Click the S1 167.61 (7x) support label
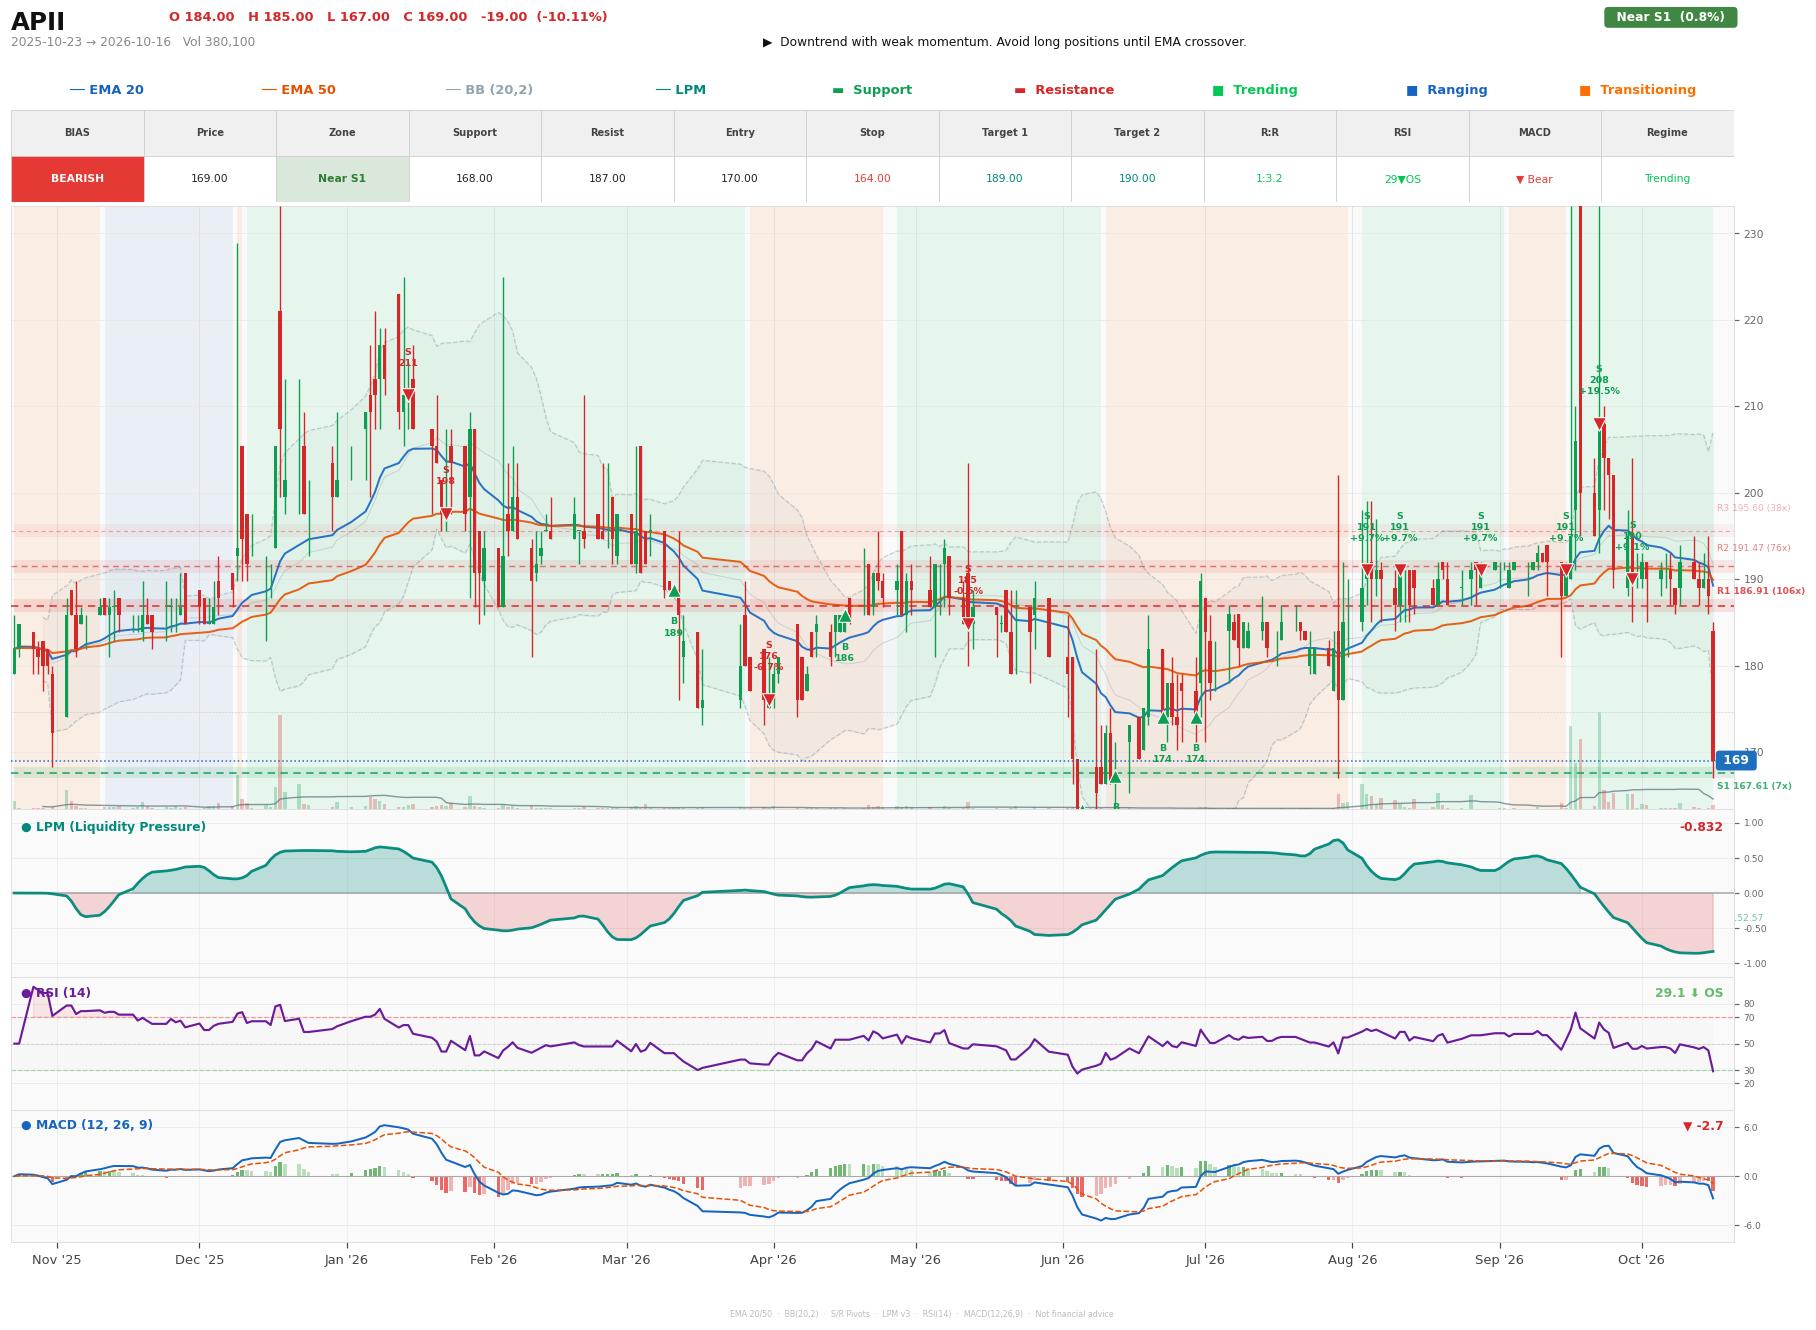 tap(1754, 786)
